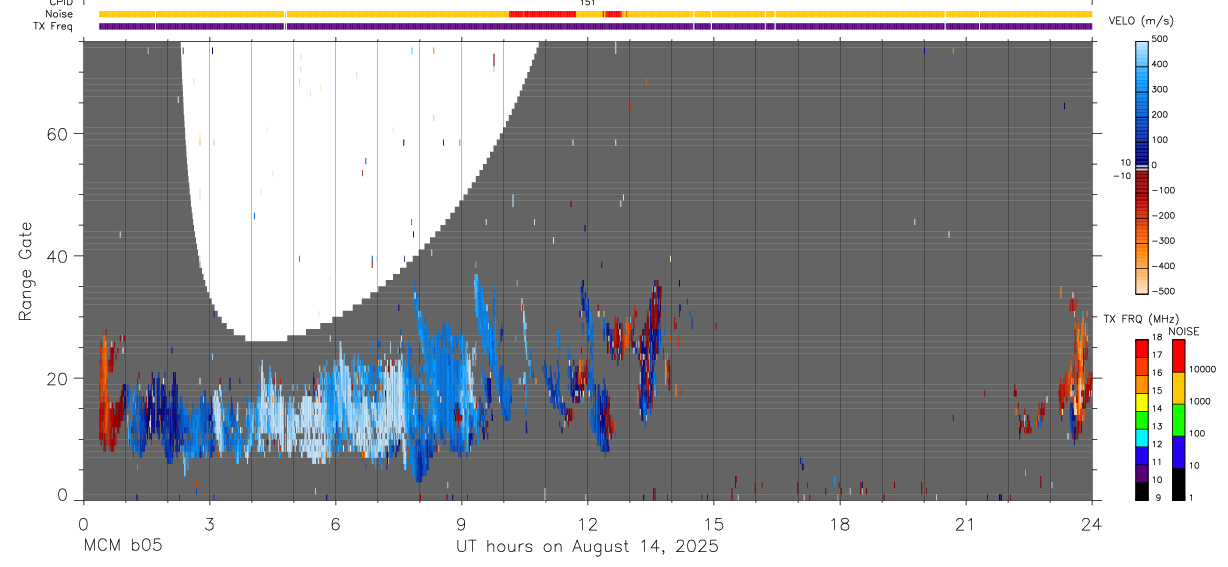Click the red swatch in TX FRQ legend
Image resolution: width=1228 pixels, height=567 pixels.
pos(1141,348)
